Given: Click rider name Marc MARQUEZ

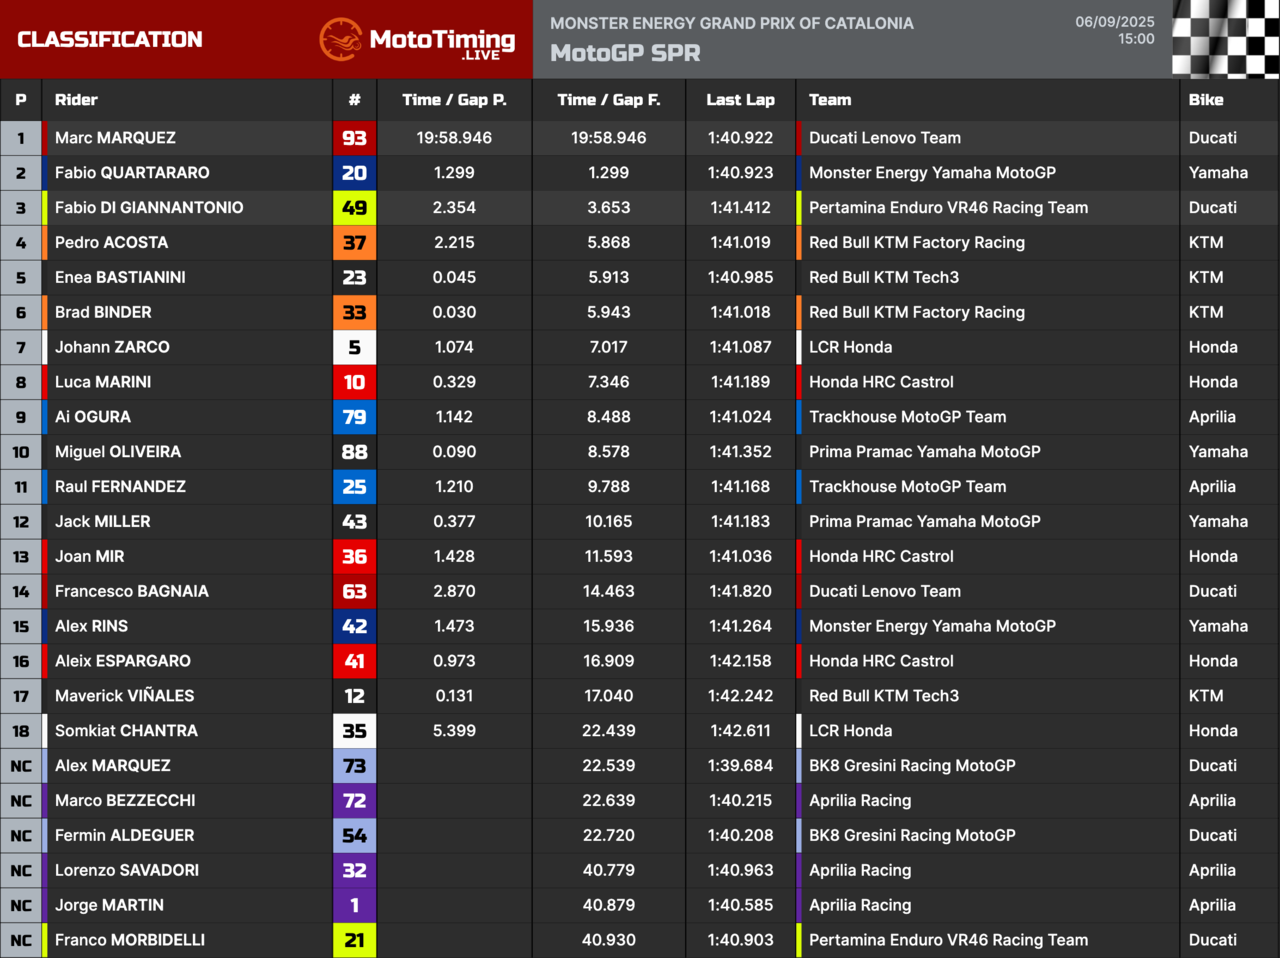Looking at the screenshot, I should click(x=115, y=138).
